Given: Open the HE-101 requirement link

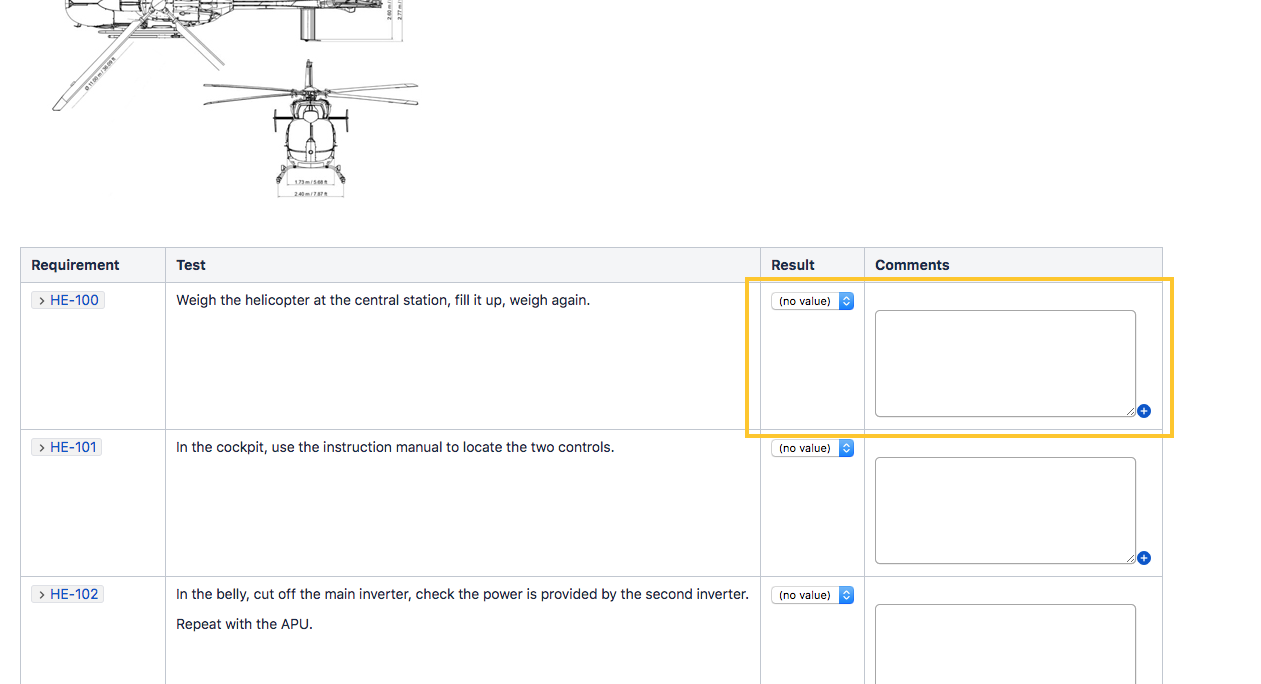Looking at the screenshot, I should click(x=74, y=447).
